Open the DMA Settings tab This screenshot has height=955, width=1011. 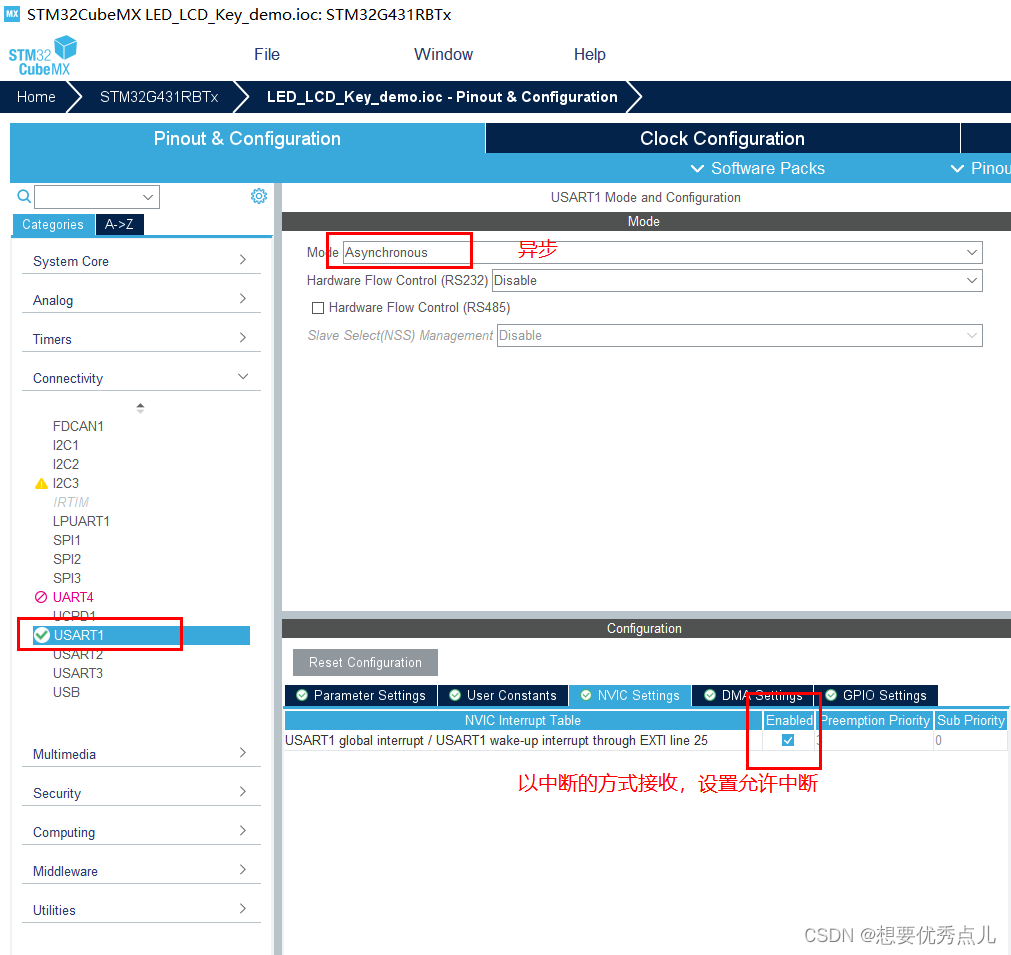(x=752, y=695)
